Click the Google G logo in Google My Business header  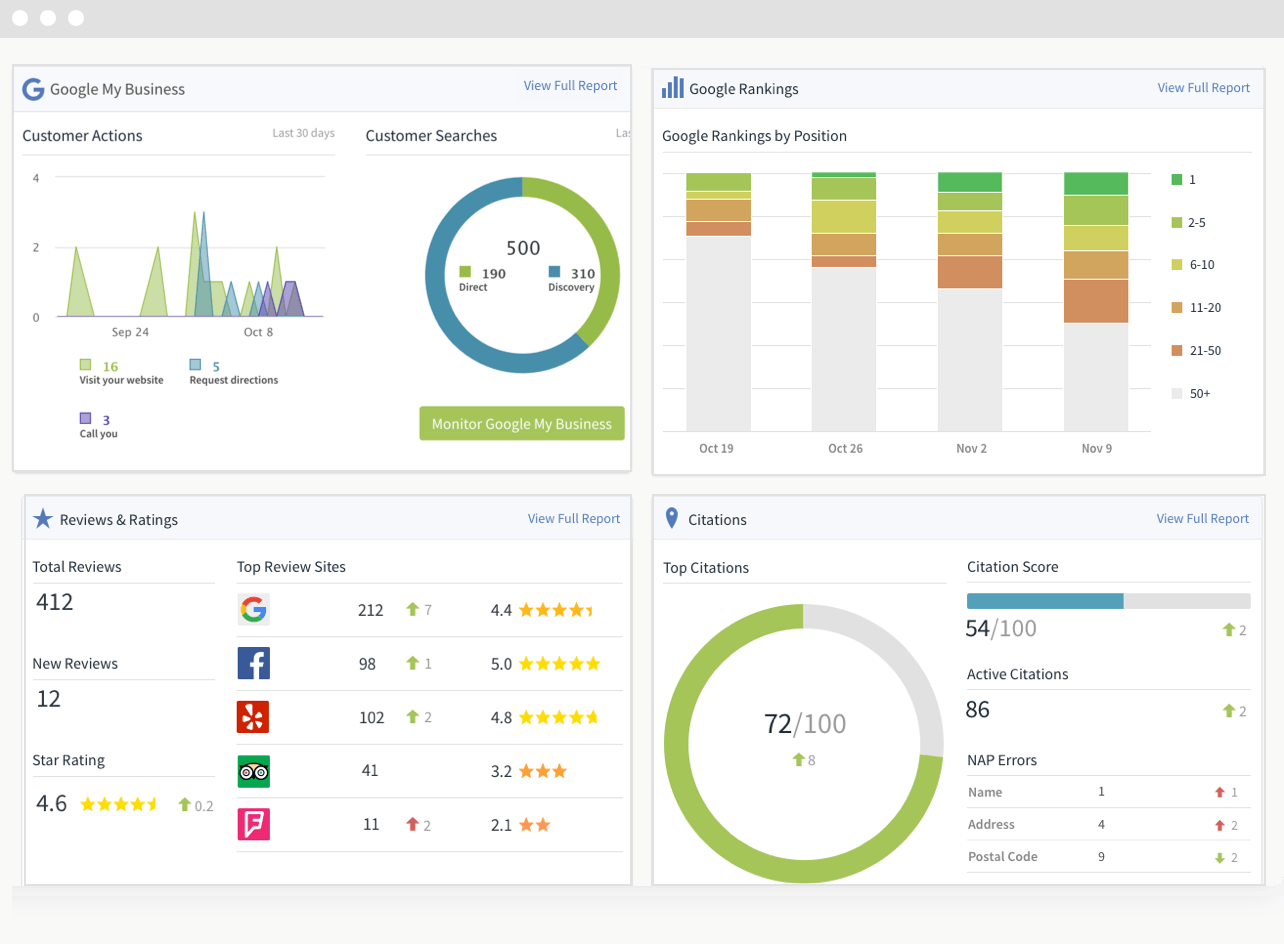(x=33, y=89)
